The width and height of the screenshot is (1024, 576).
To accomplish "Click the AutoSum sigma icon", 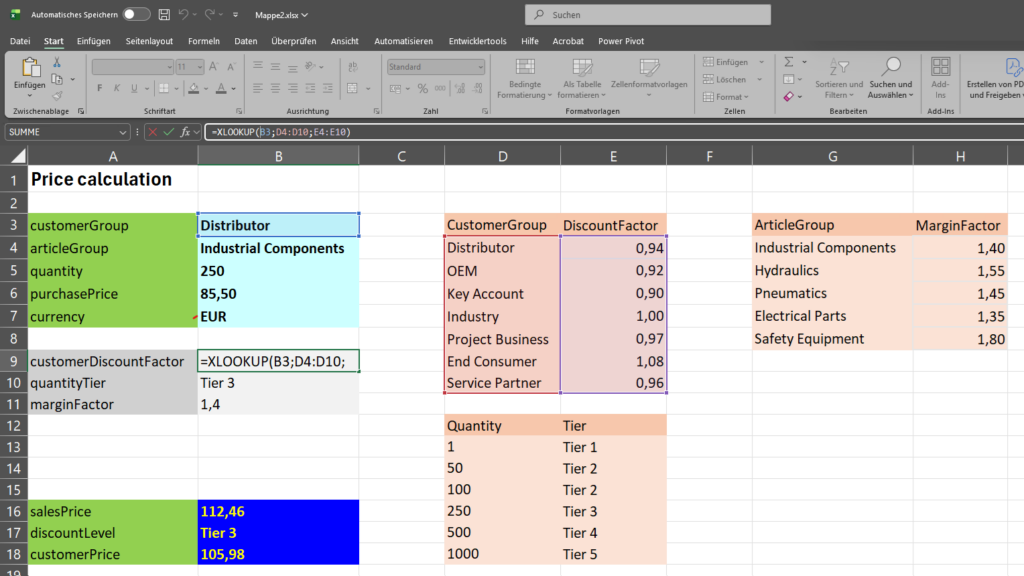I will click(x=789, y=61).
